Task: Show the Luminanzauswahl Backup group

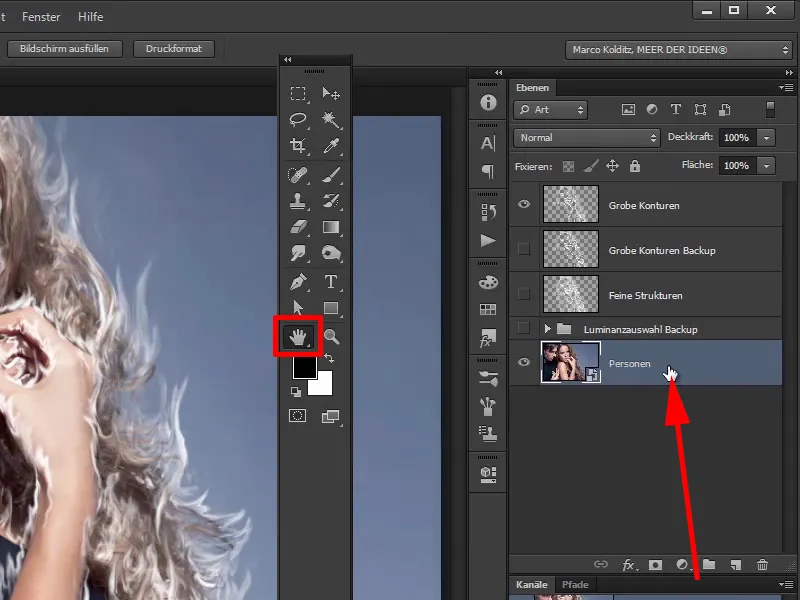Action: (x=524, y=328)
